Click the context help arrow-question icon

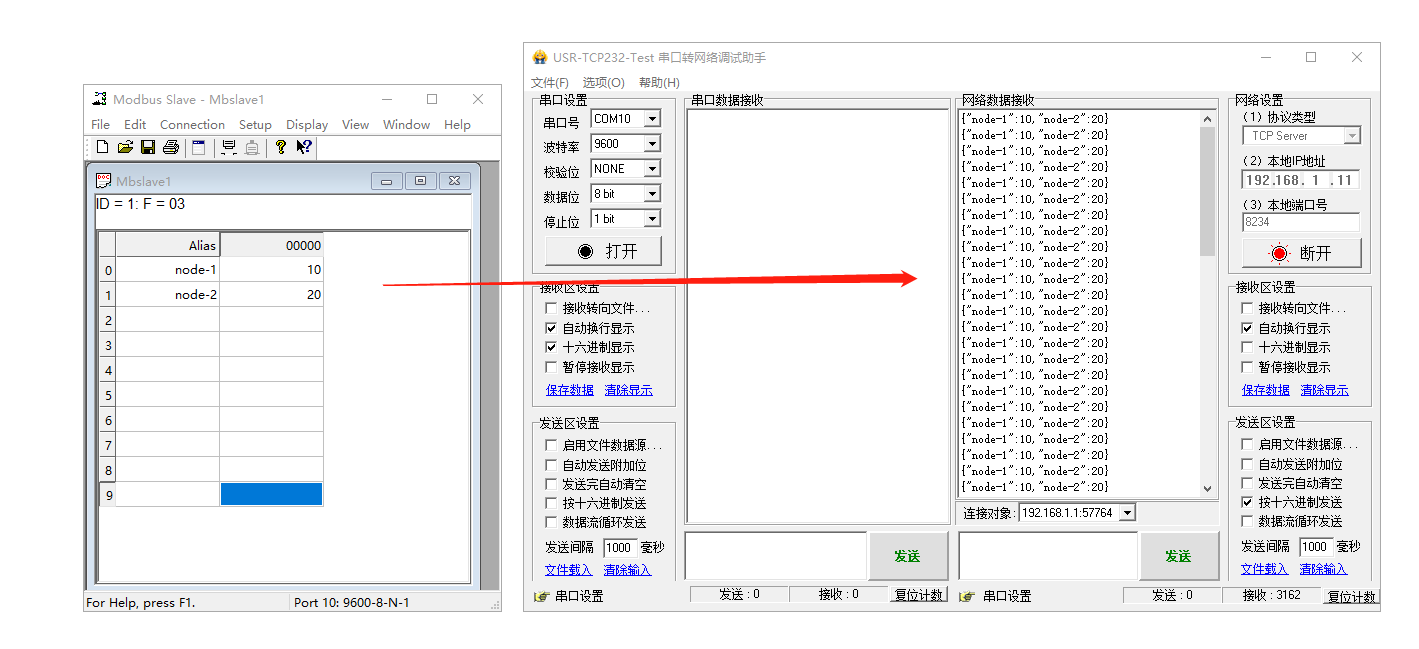[x=304, y=148]
